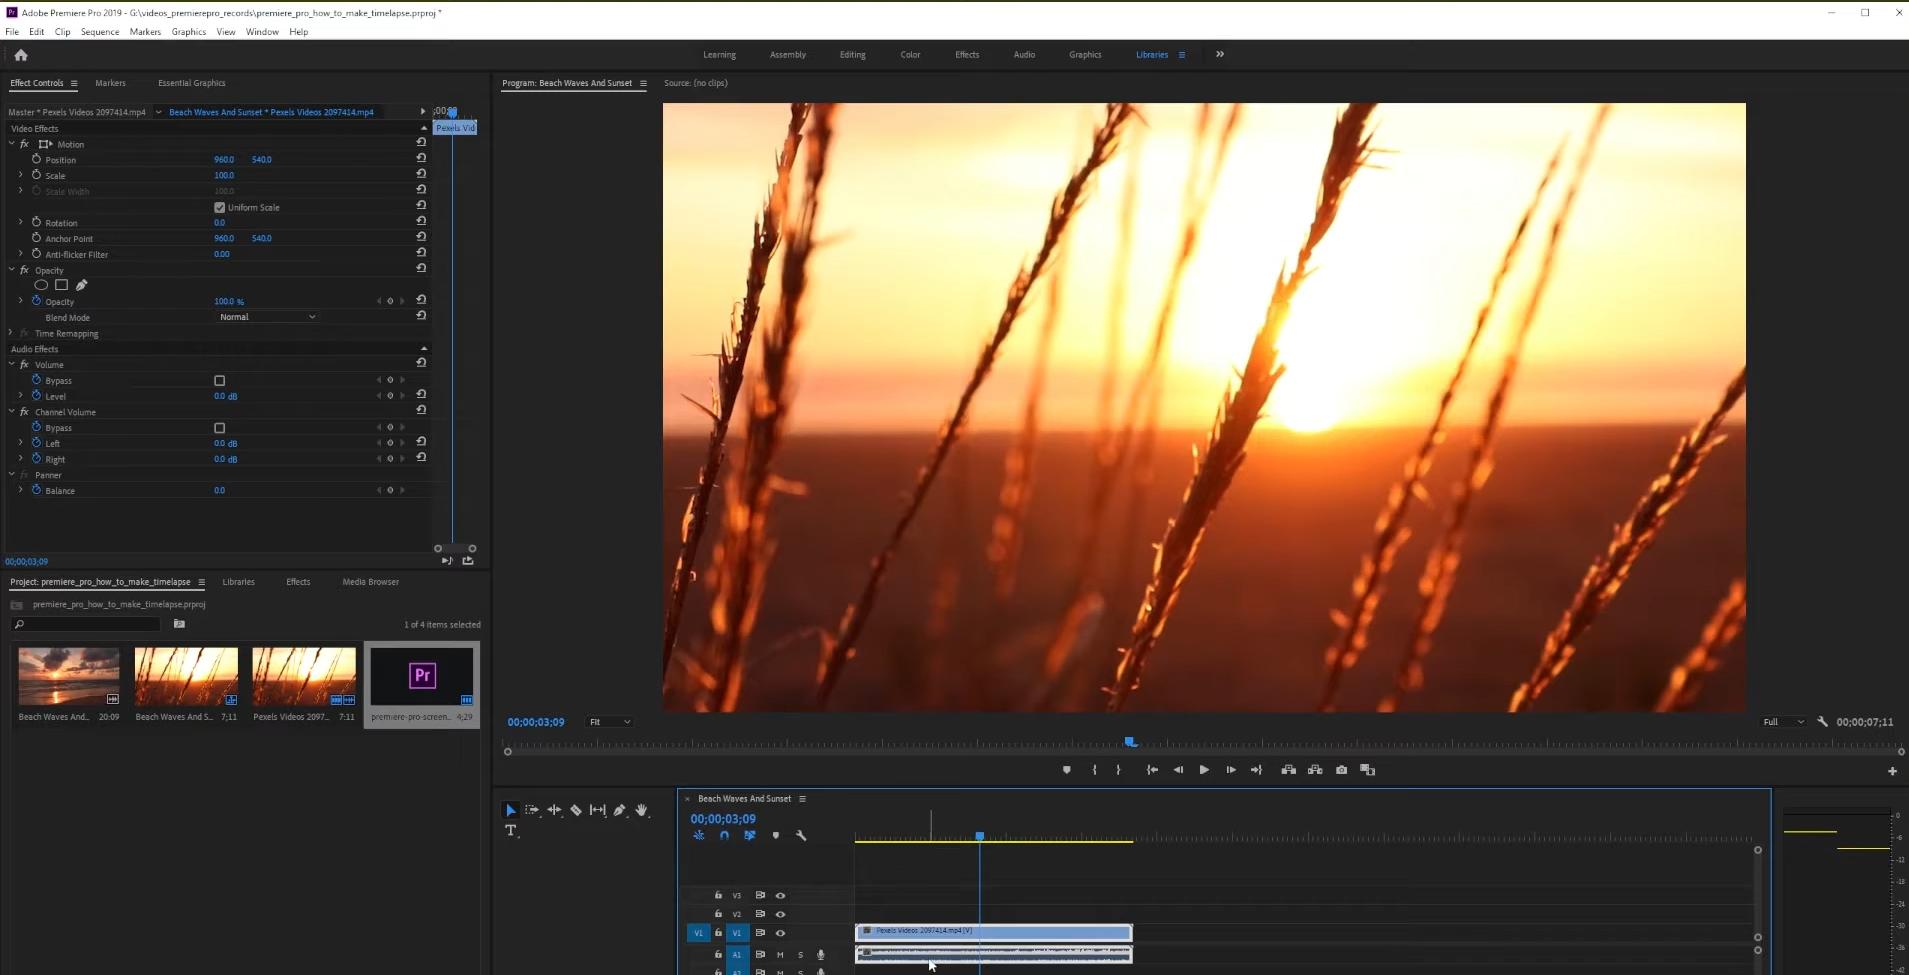The width and height of the screenshot is (1909, 975).
Task: Switch to Color workspace
Action: tap(910, 55)
